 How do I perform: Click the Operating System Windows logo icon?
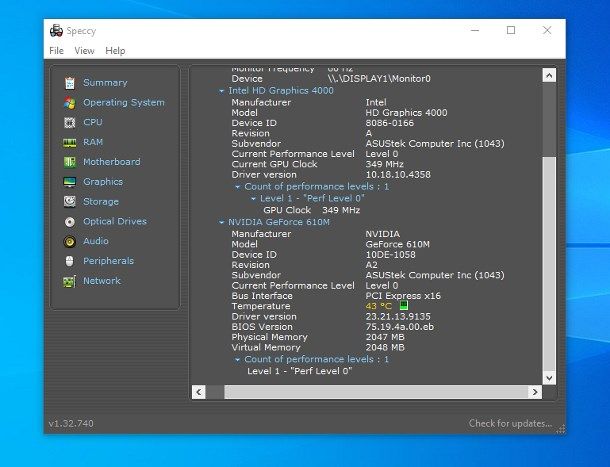tap(70, 103)
